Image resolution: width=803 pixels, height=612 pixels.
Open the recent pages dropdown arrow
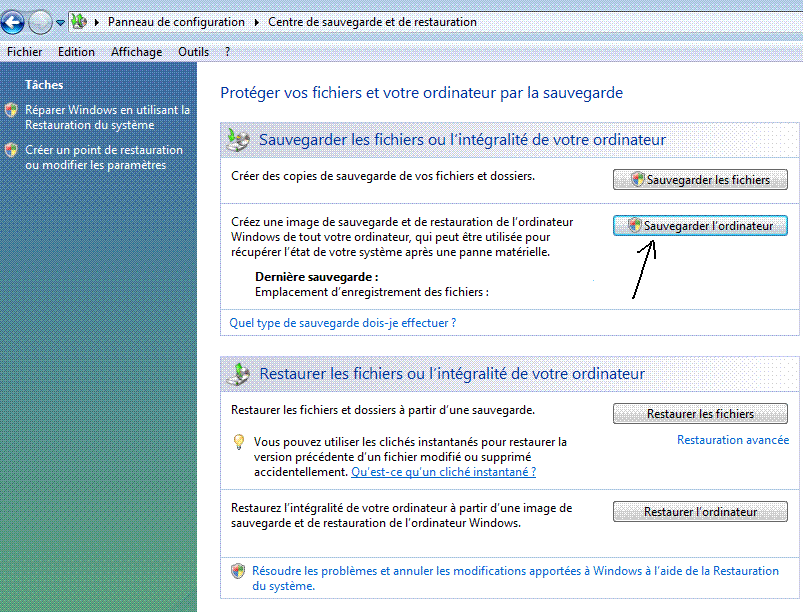tap(60, 23)
